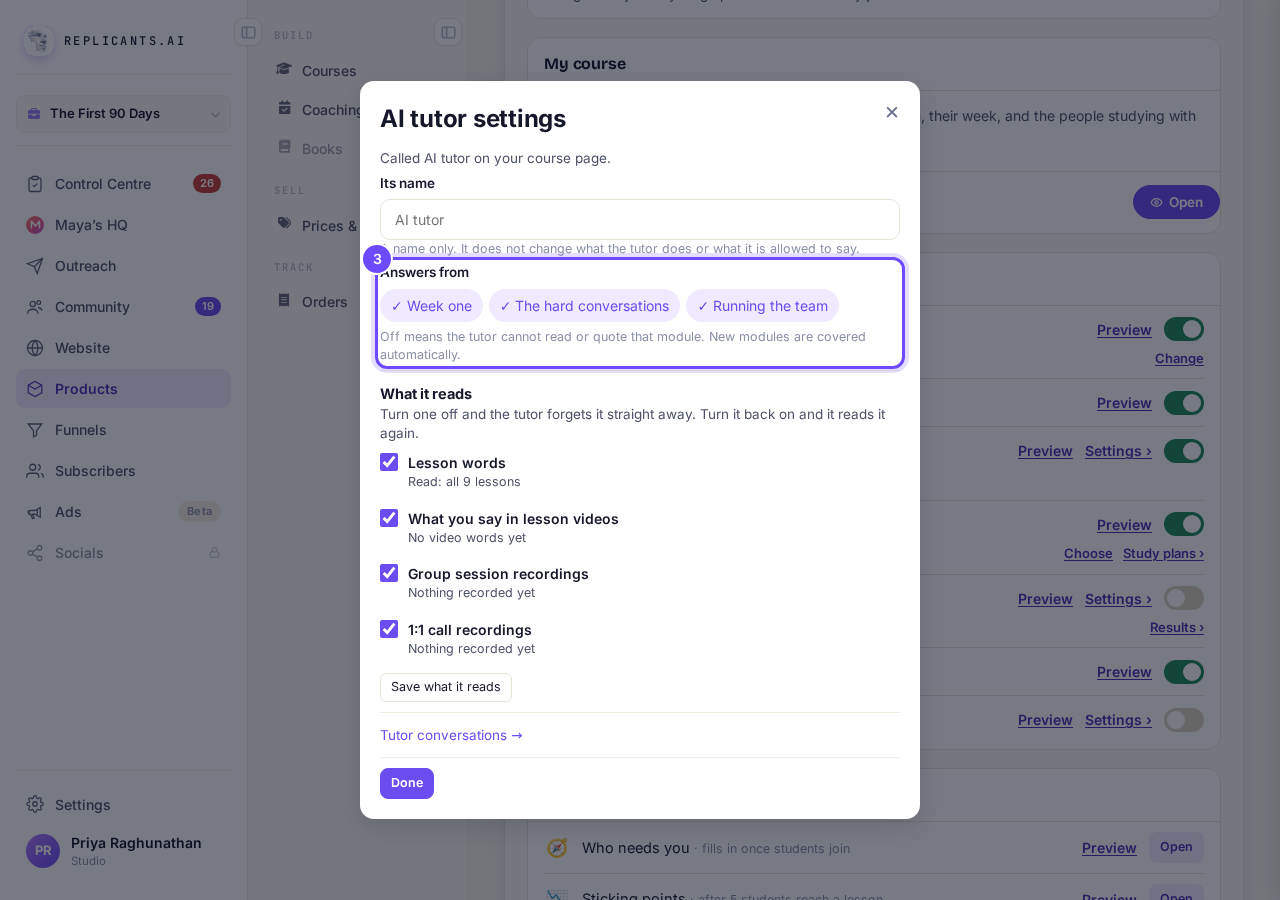This screenshot has height=900, width=1280.
Task: Close the AI tutor settings dialog
Action: click(892, 112)
